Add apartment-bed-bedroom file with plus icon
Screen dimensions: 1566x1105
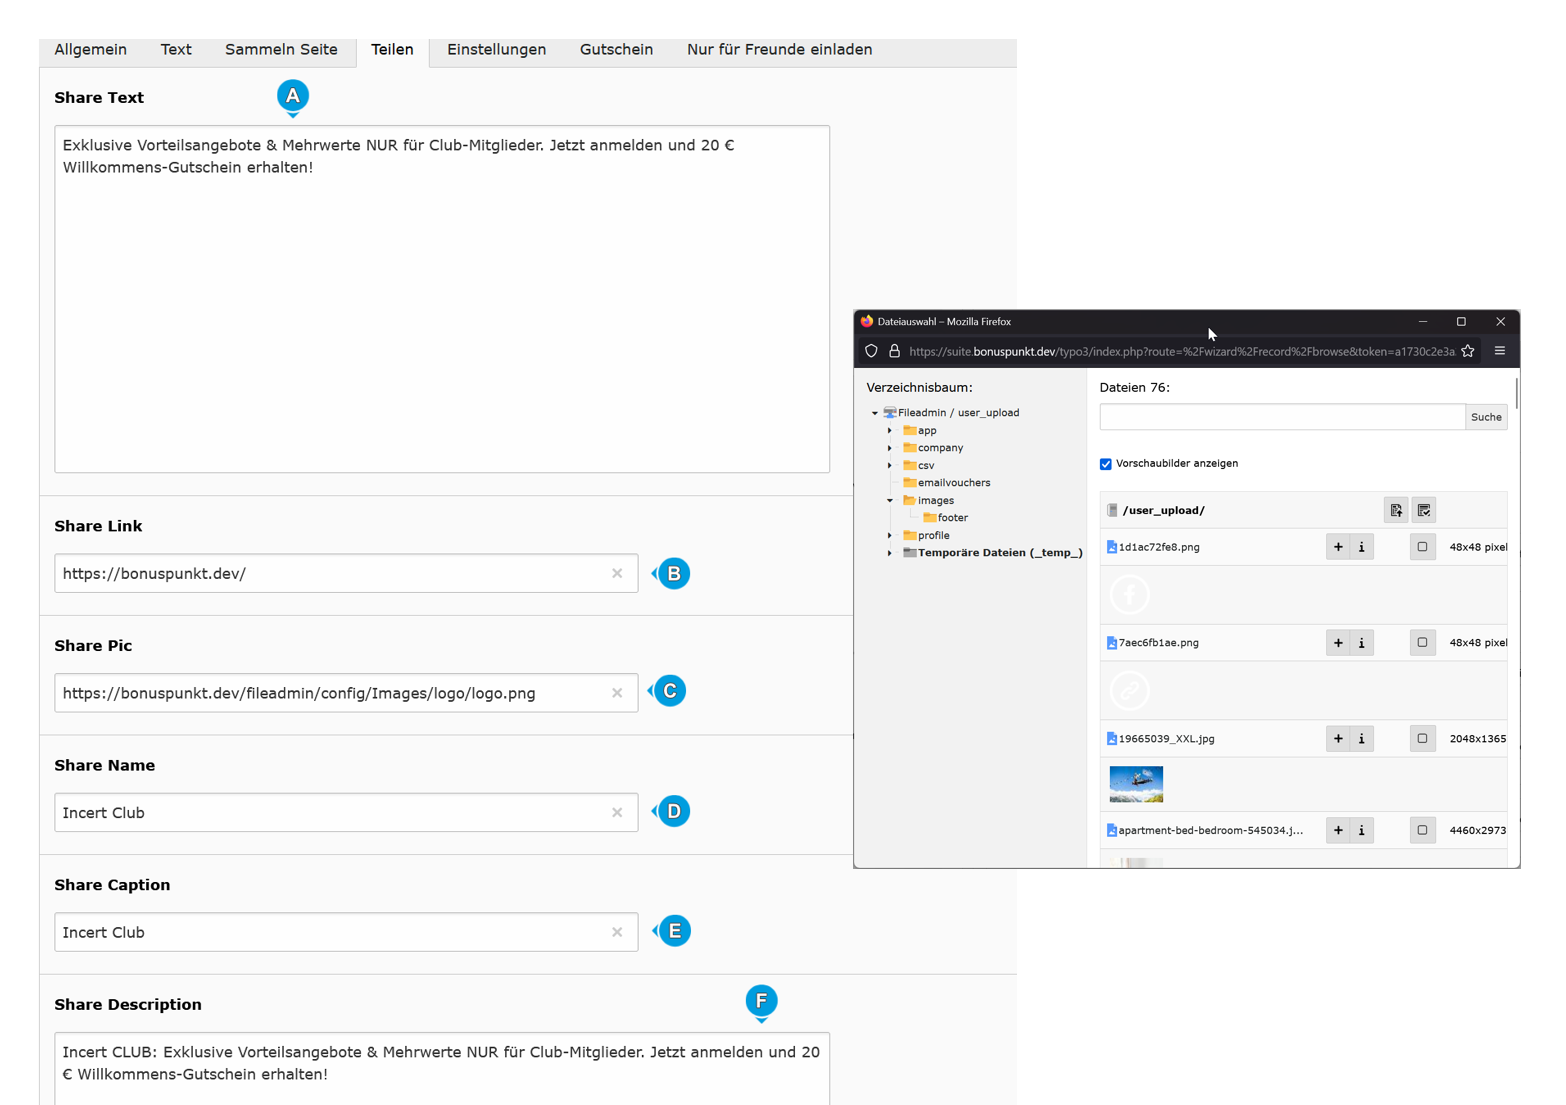[1338, 830]
